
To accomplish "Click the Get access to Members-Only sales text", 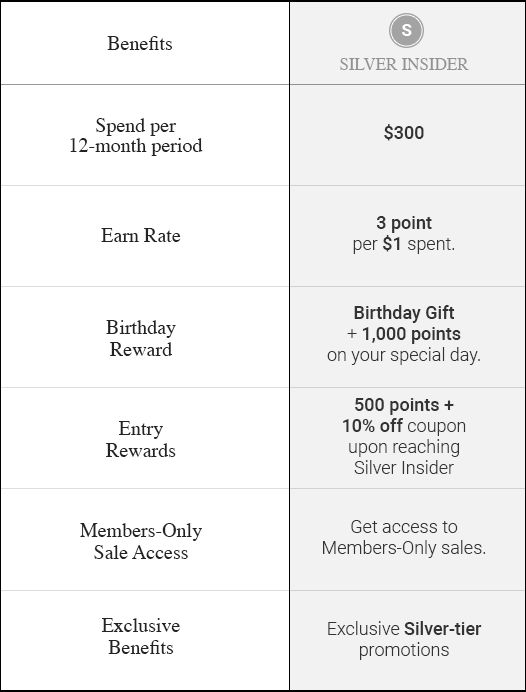I will pyautogui.click(x=404, y=538).
